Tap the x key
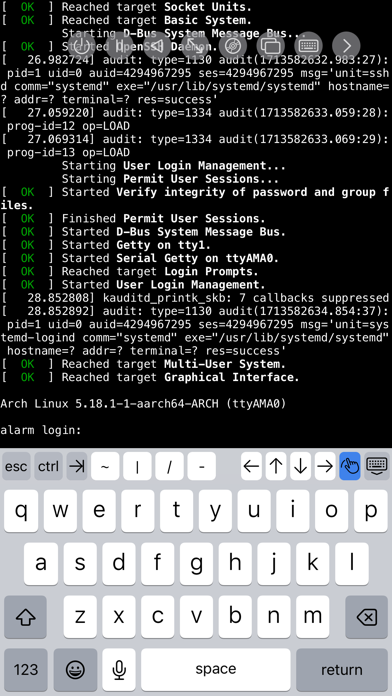Image resolution: width=392 pixels, height=696 pixels. coord(119,617)
